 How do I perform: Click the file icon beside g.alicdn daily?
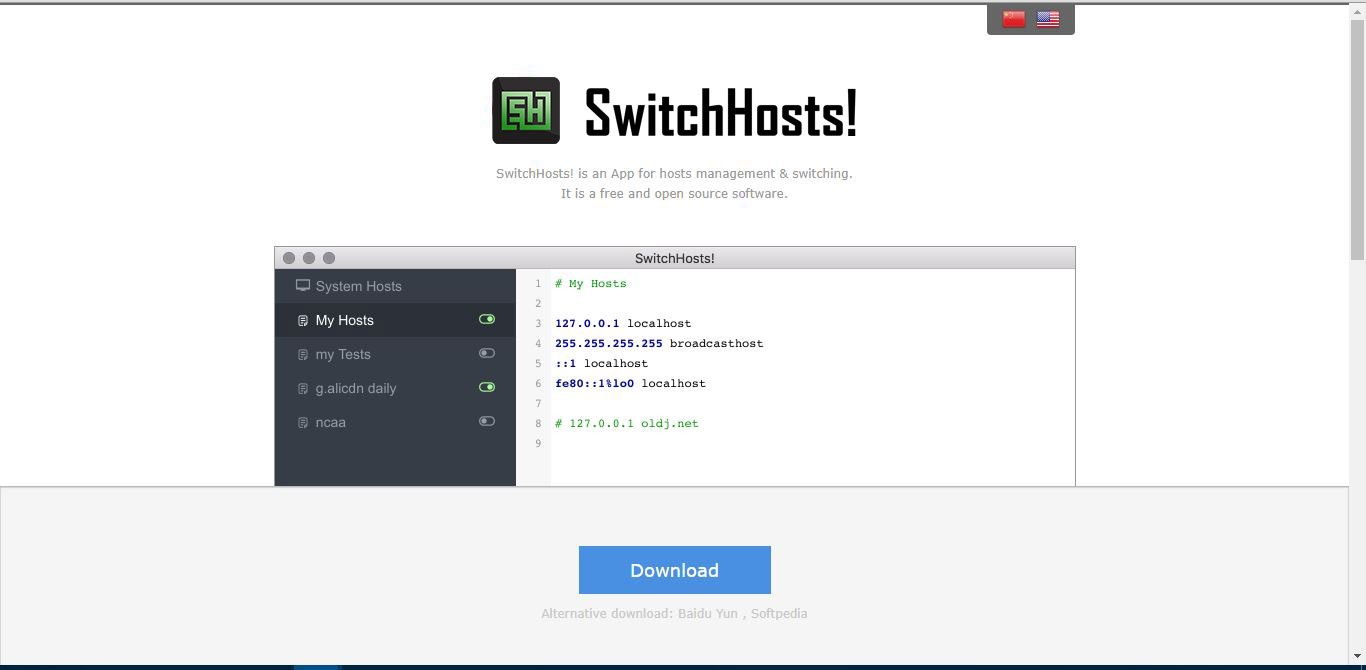point(303,389)
